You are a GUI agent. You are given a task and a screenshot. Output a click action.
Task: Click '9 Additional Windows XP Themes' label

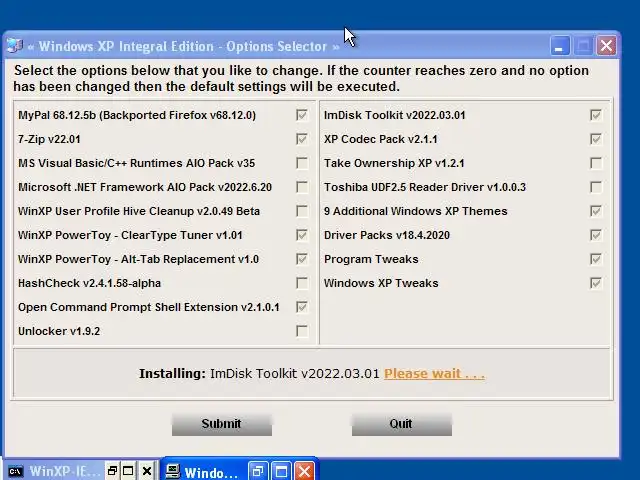(x=416, y=211)
